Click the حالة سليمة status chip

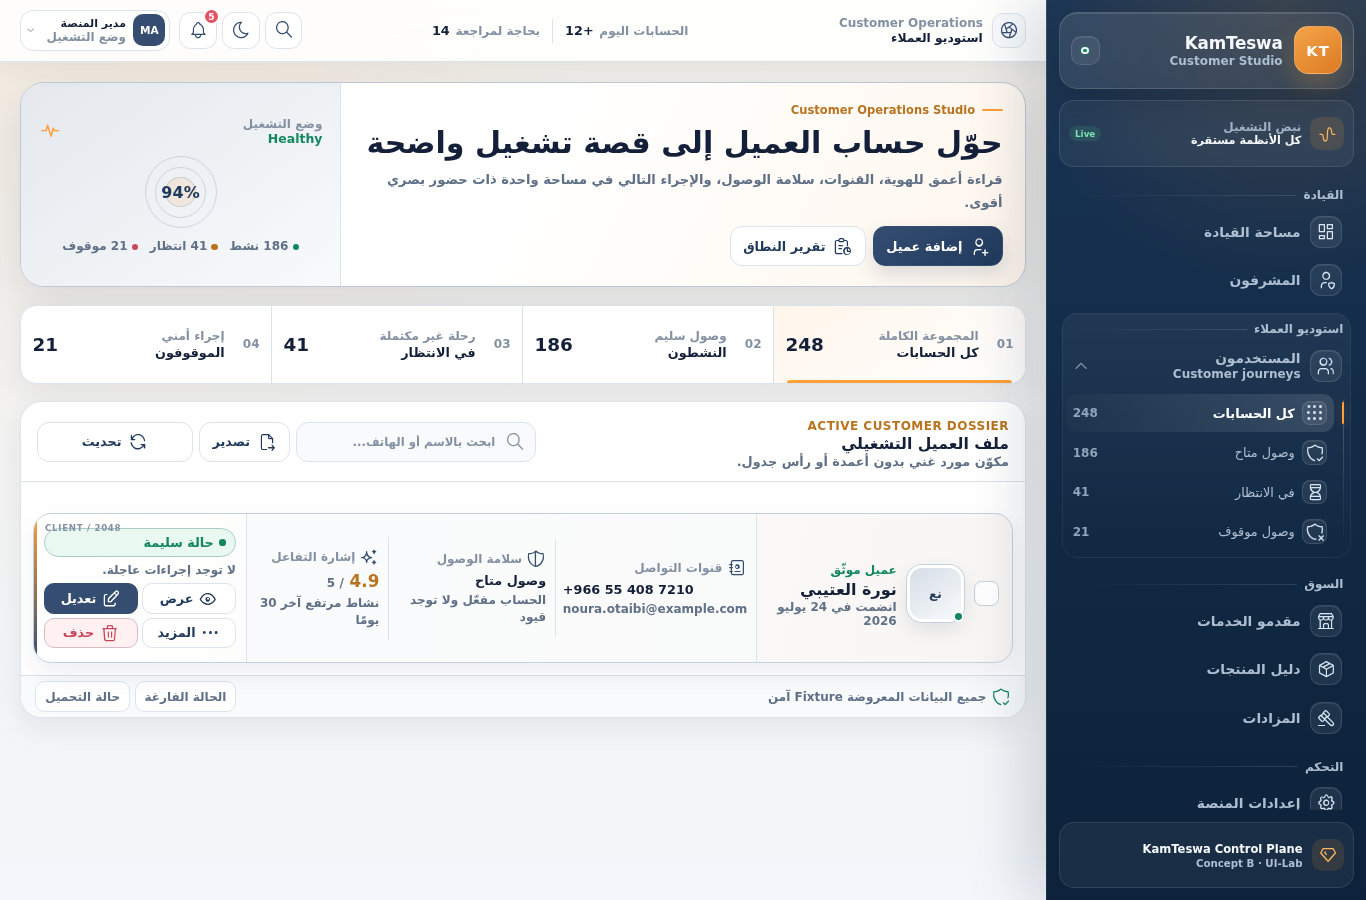pyautogui.click(x=140, y=542)
